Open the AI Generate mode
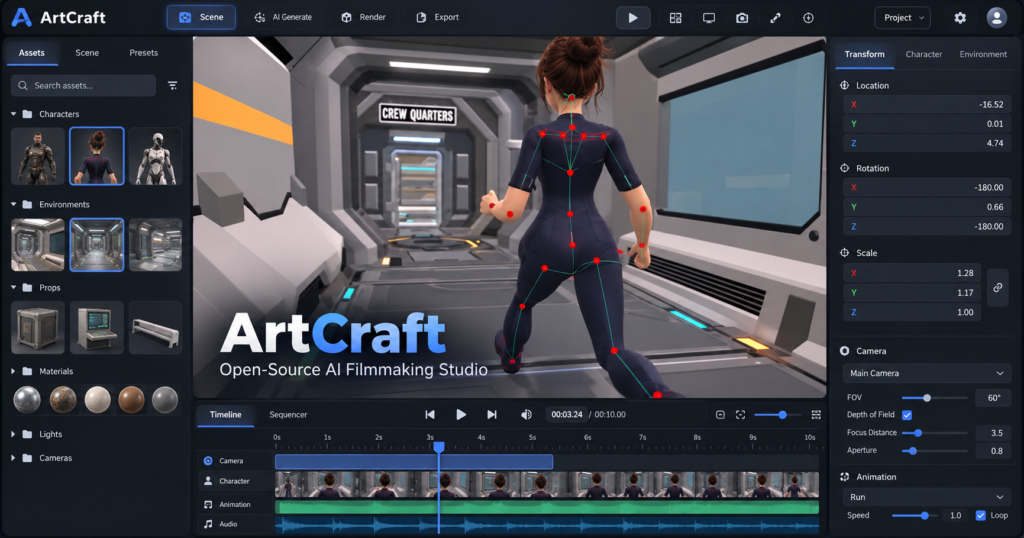 pos(283,18)
